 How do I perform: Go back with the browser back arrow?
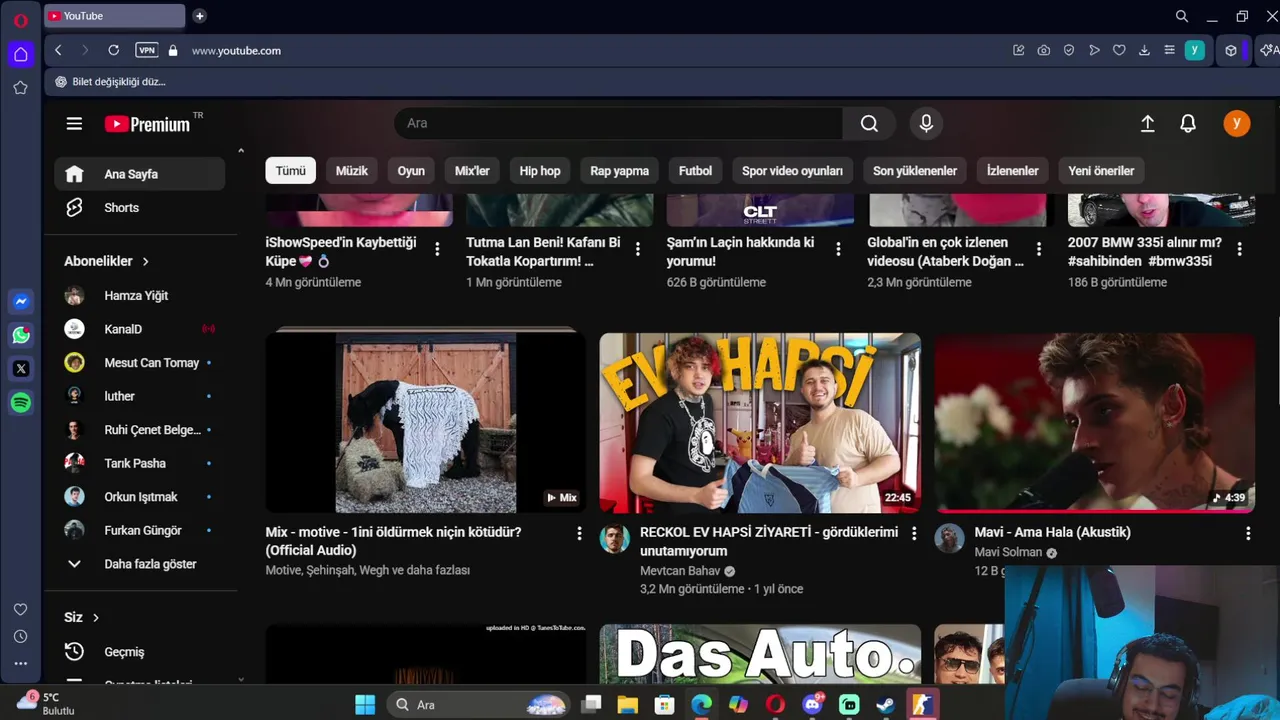[58, 50]
